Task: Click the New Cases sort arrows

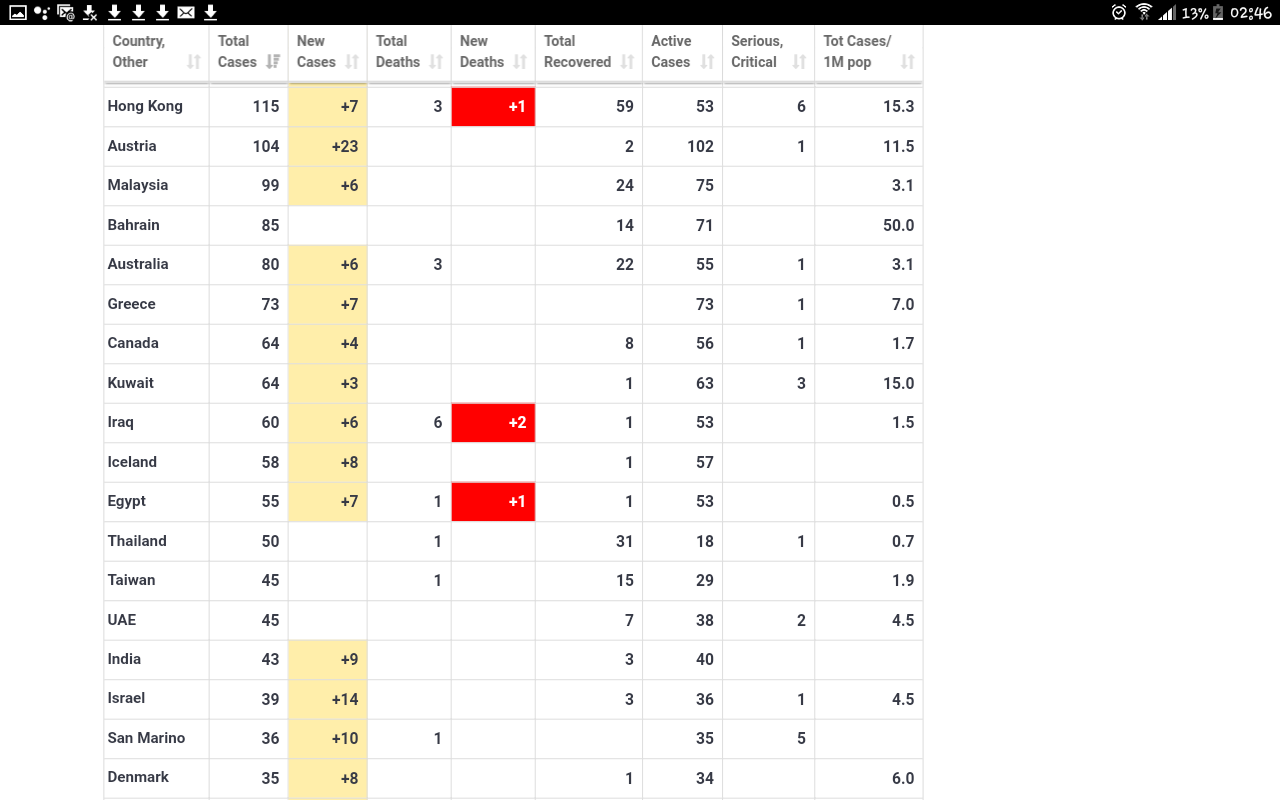Action: (x=352, y=62)
